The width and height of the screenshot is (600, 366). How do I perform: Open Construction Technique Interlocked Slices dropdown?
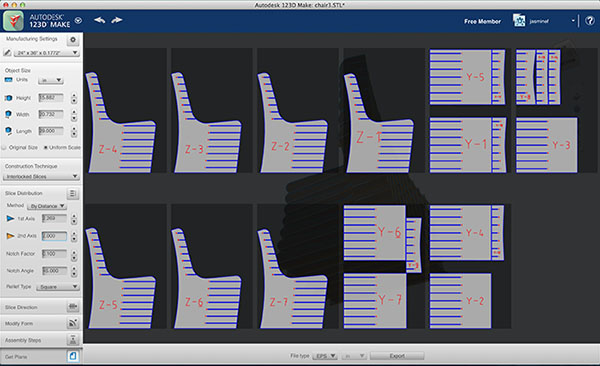point(41,176)
